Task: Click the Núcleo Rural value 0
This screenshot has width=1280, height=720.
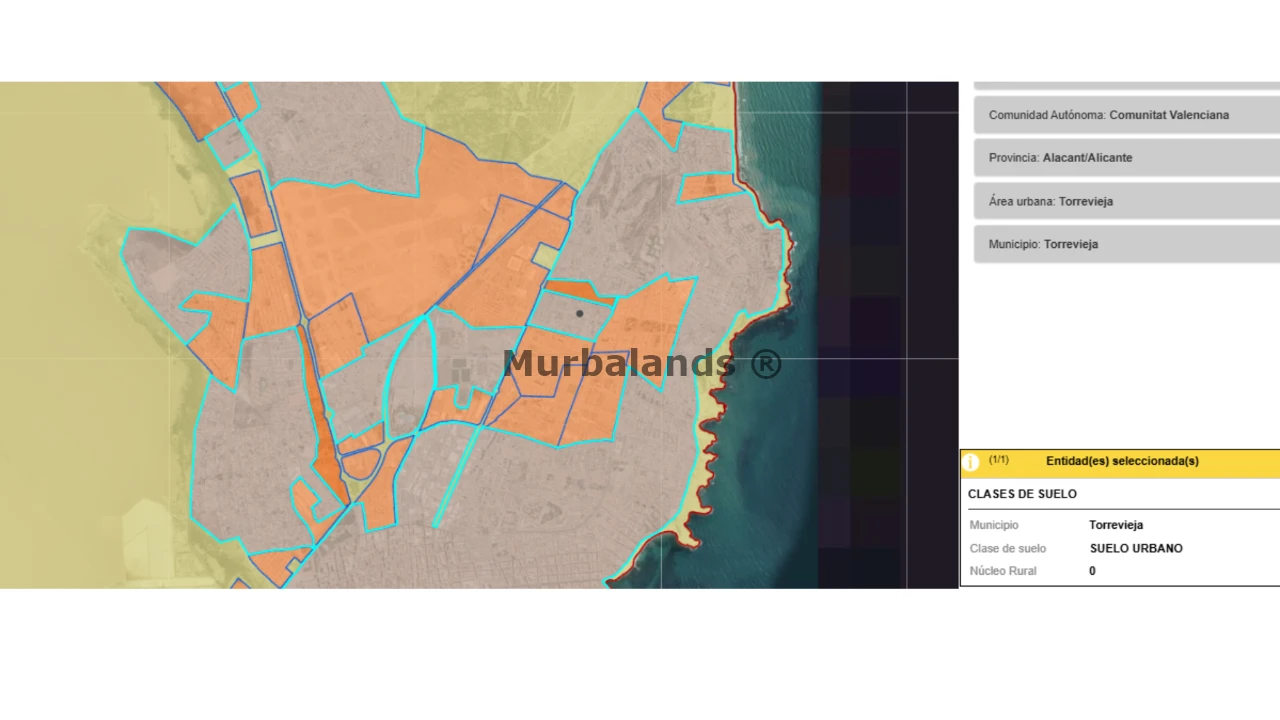Action: [x=1092, y=571]
